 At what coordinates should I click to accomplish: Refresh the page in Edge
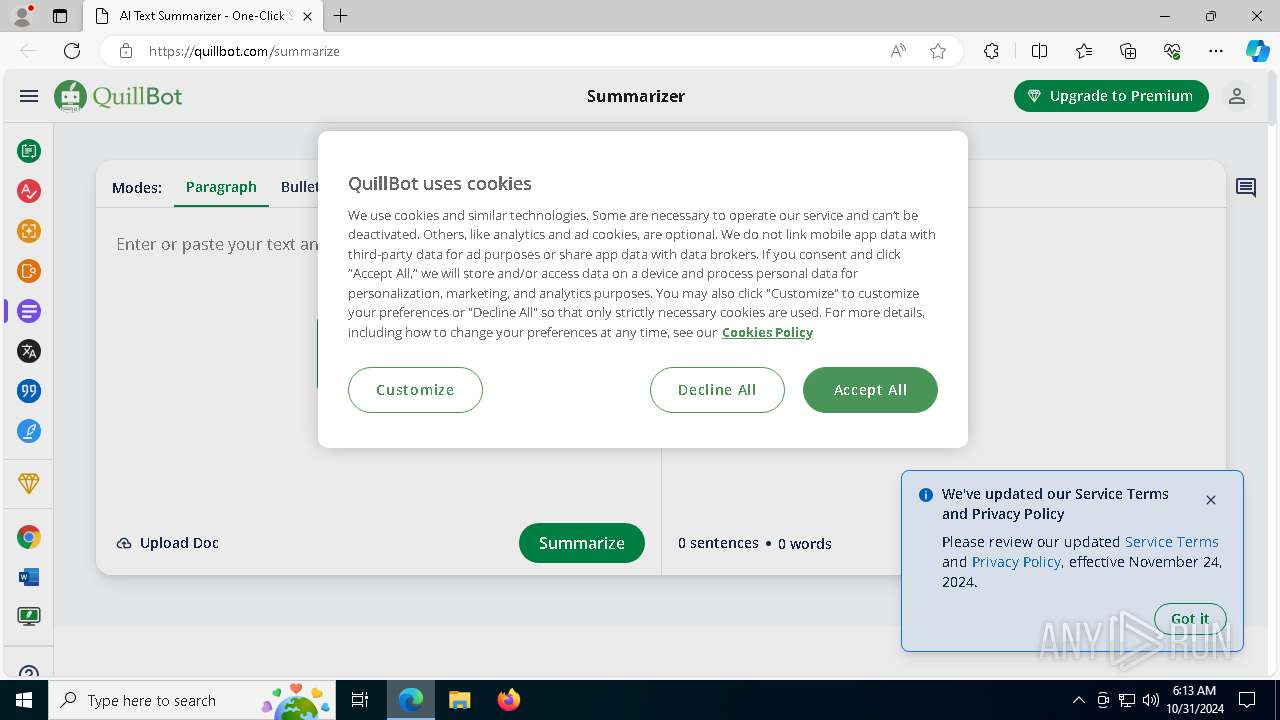pos(72,51)
